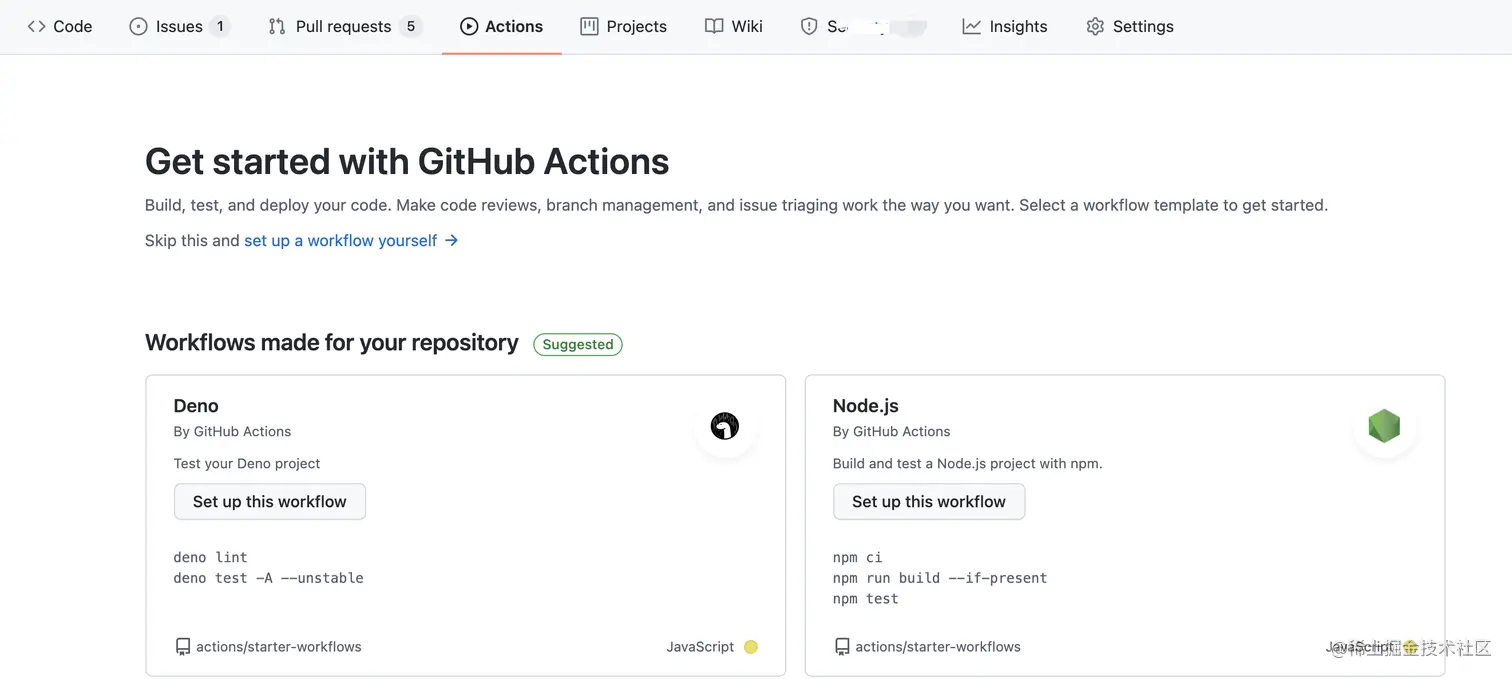Open the Insights tab
This screenshot has width=1512, height=679.
point(1005,27)
